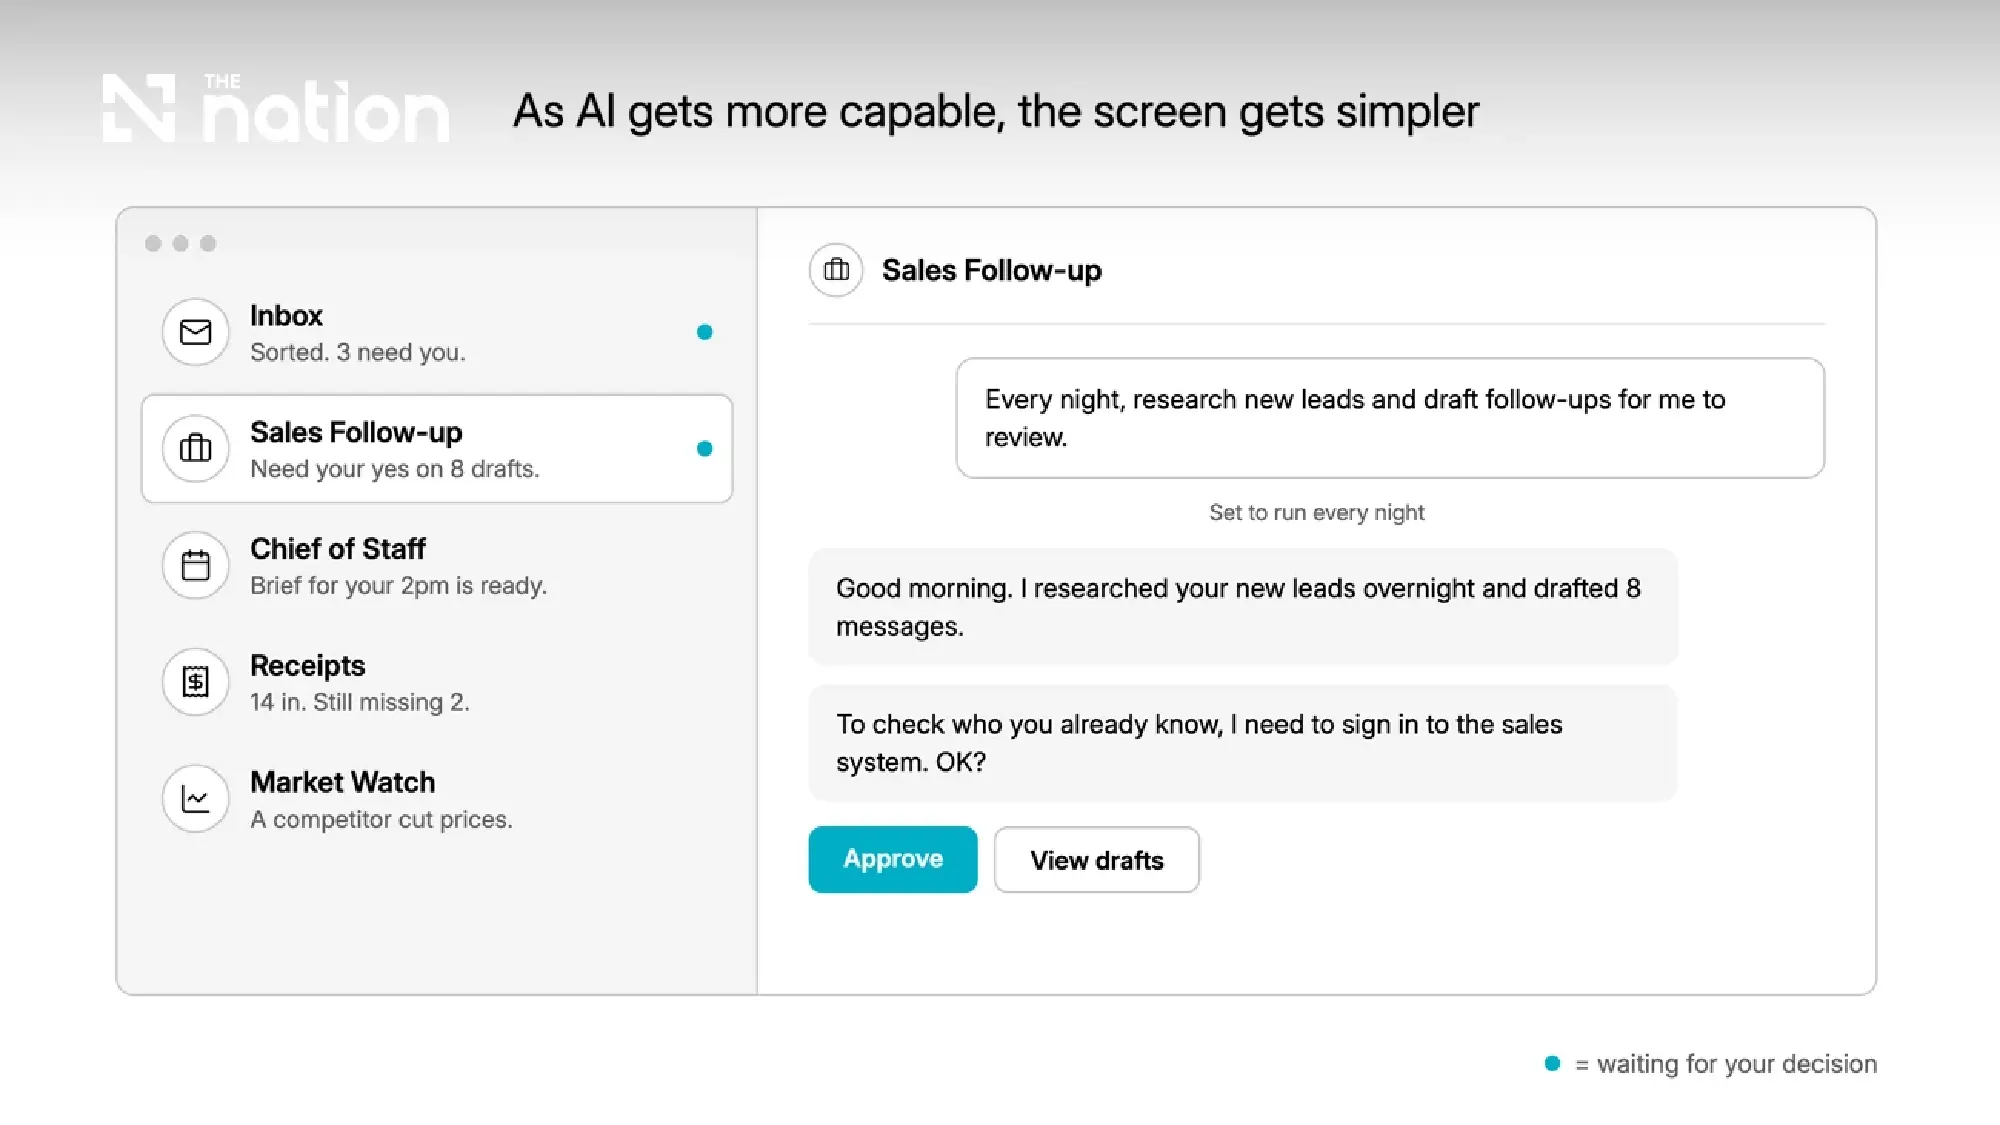
Task: Approve the sales system sign-in
Action: pos(893,859)
